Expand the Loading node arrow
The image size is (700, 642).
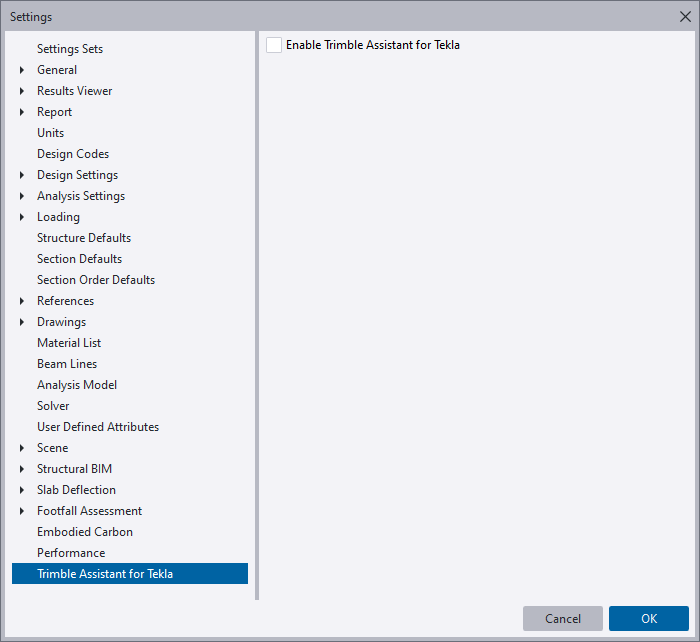click(x=21, y=217)
